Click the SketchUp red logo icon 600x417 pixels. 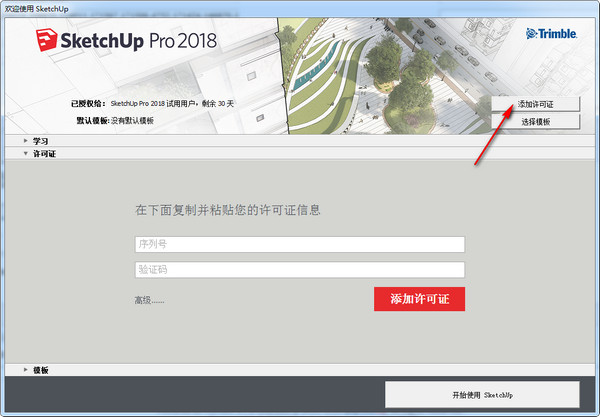click(47, 40)
